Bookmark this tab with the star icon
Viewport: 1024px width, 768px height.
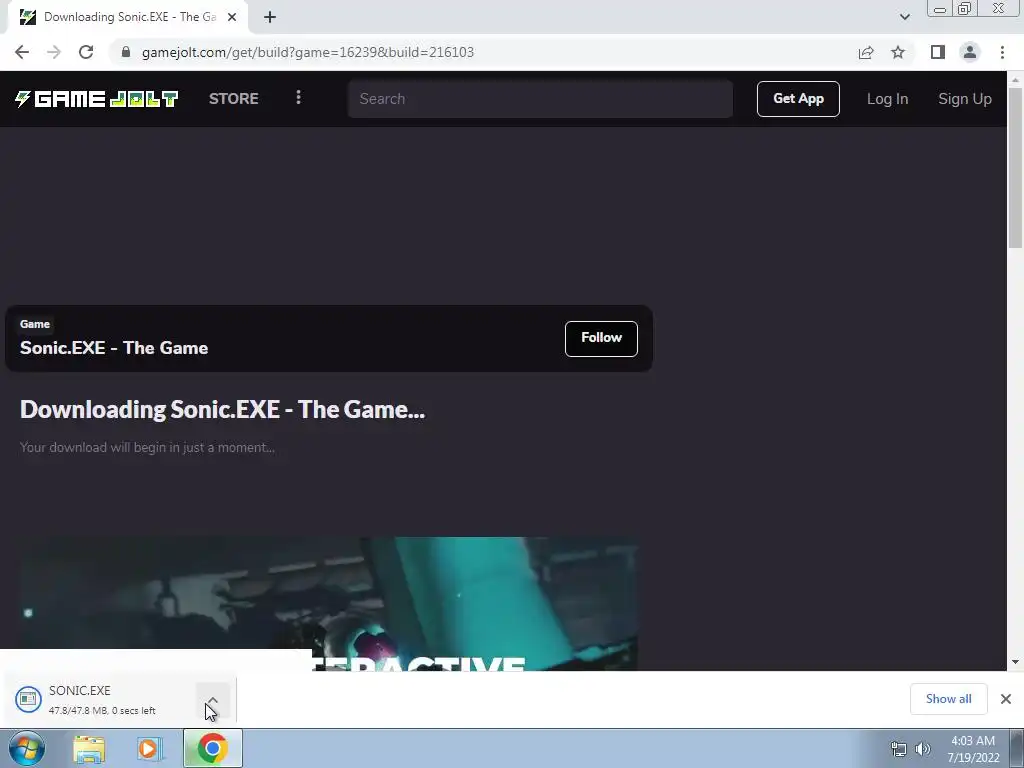[898, 52]
